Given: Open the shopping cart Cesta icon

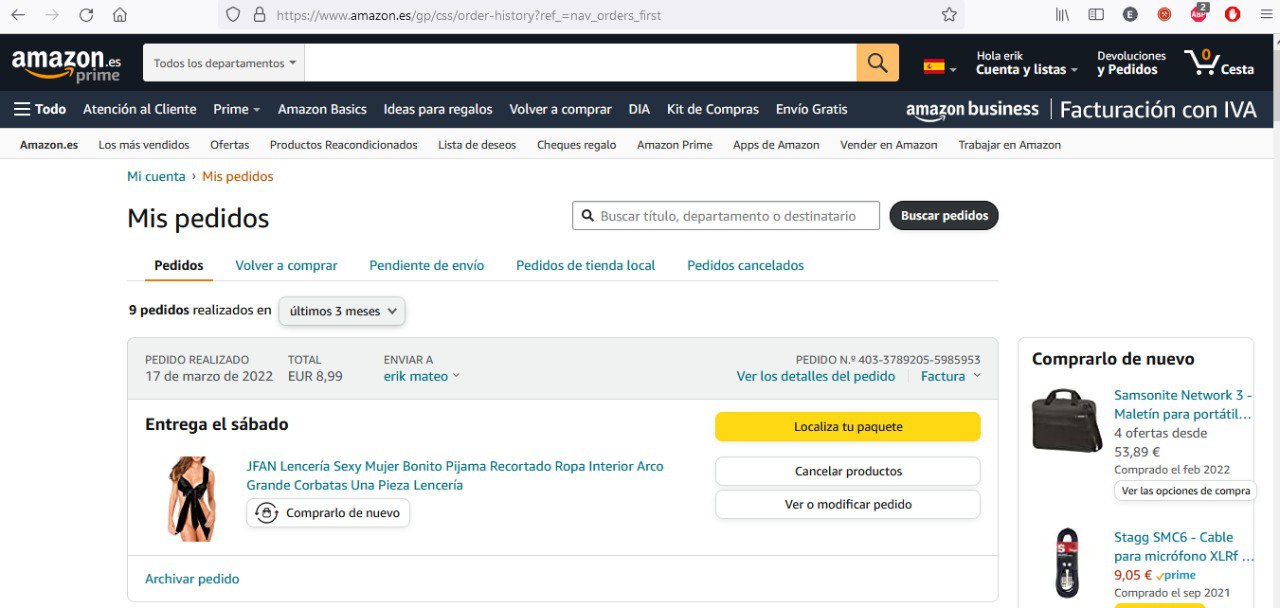Looking at the screenshot, I should (1218, 63).
